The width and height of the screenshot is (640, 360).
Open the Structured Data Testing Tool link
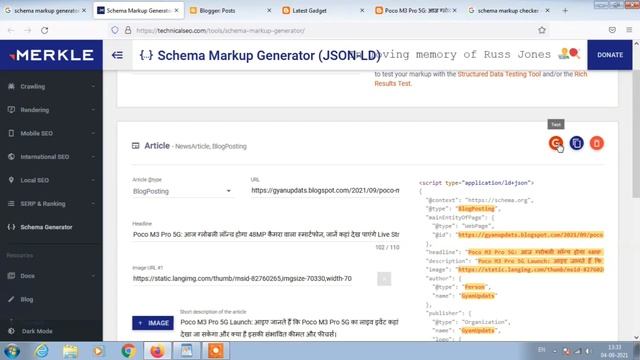(499, 74)
